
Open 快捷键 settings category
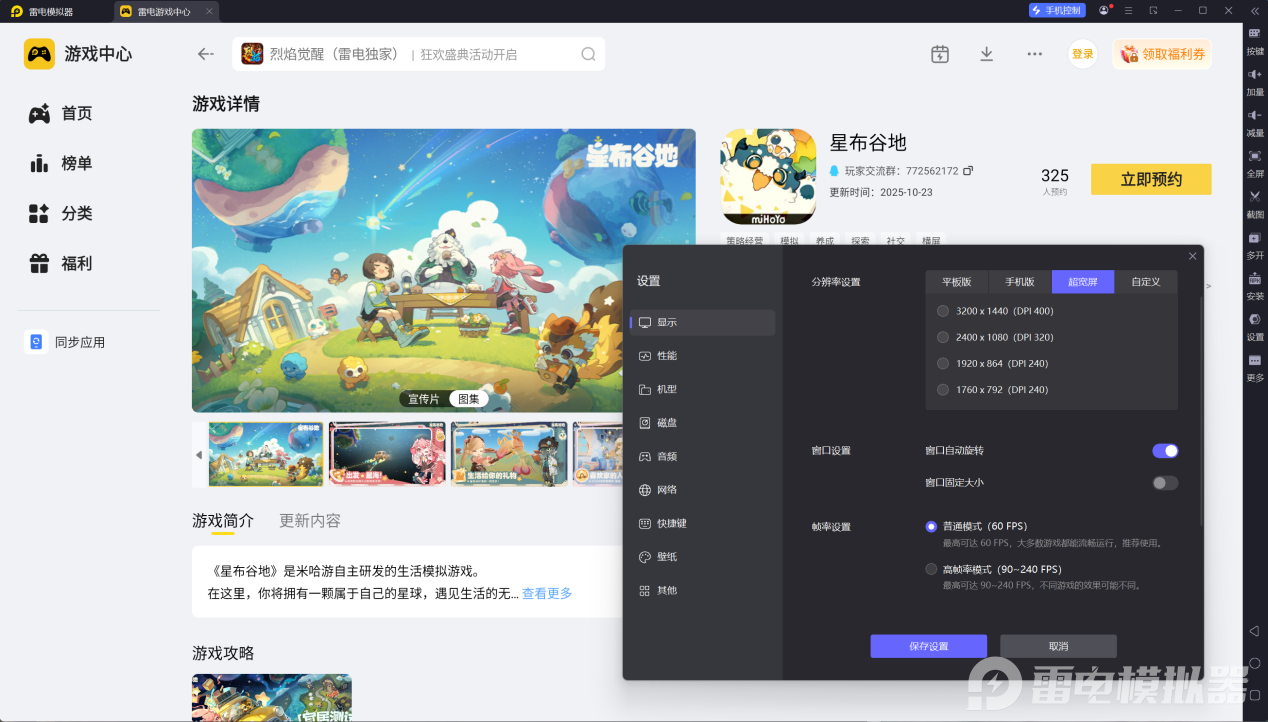click(x=703, y=523)
